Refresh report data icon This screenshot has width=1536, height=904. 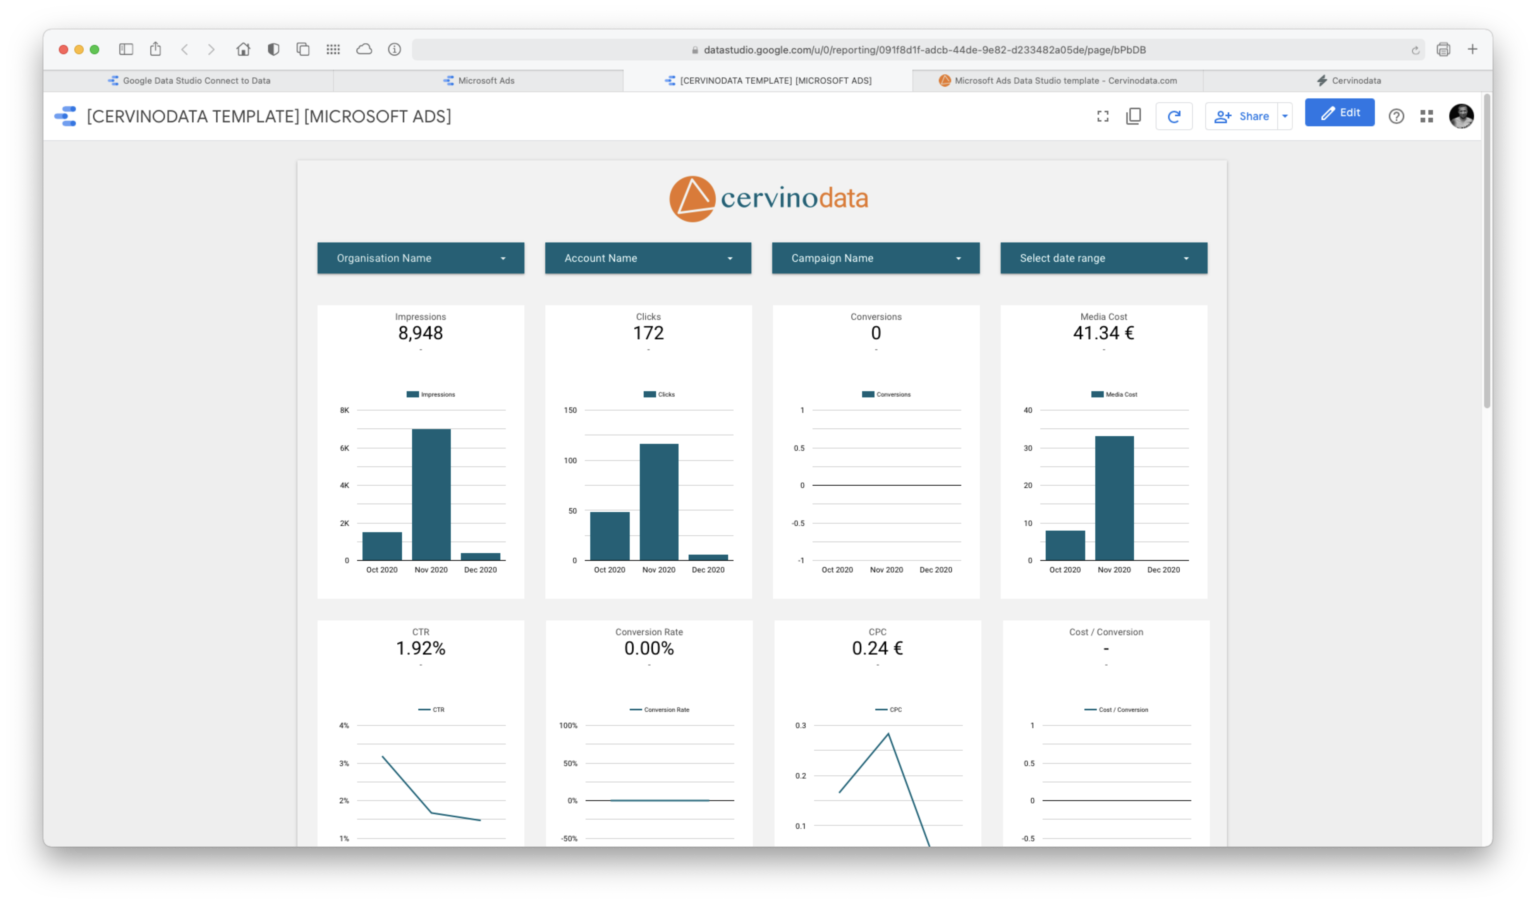tap(1174, 116)
